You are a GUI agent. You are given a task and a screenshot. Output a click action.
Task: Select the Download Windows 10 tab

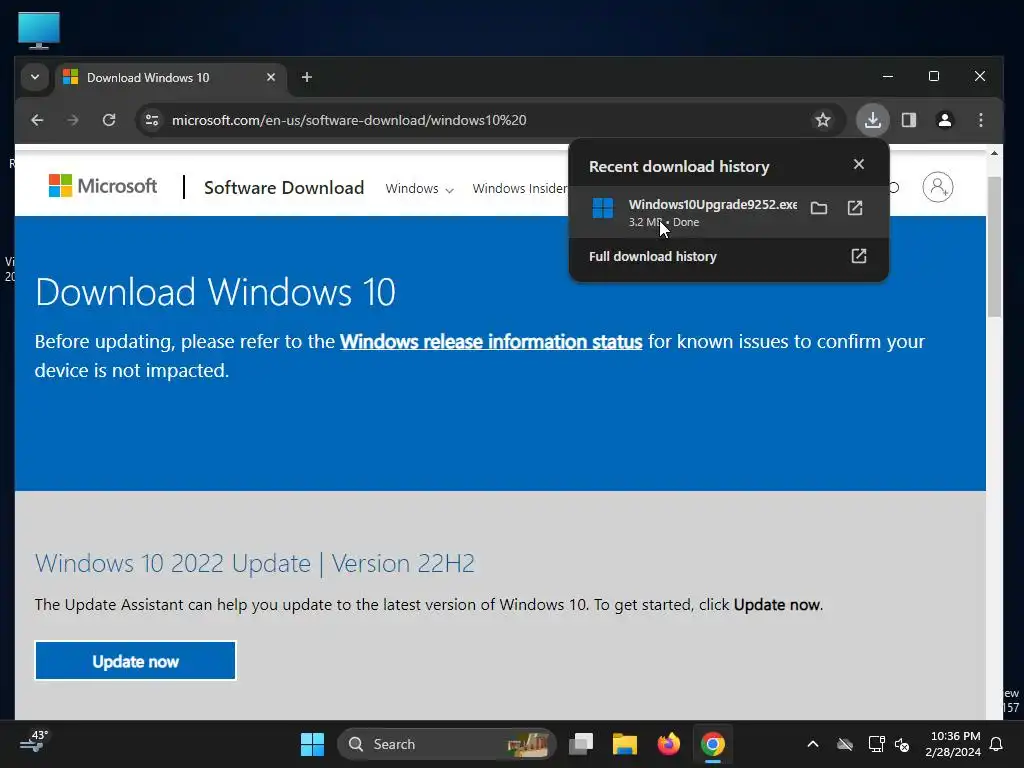click(x=171, y=78)
